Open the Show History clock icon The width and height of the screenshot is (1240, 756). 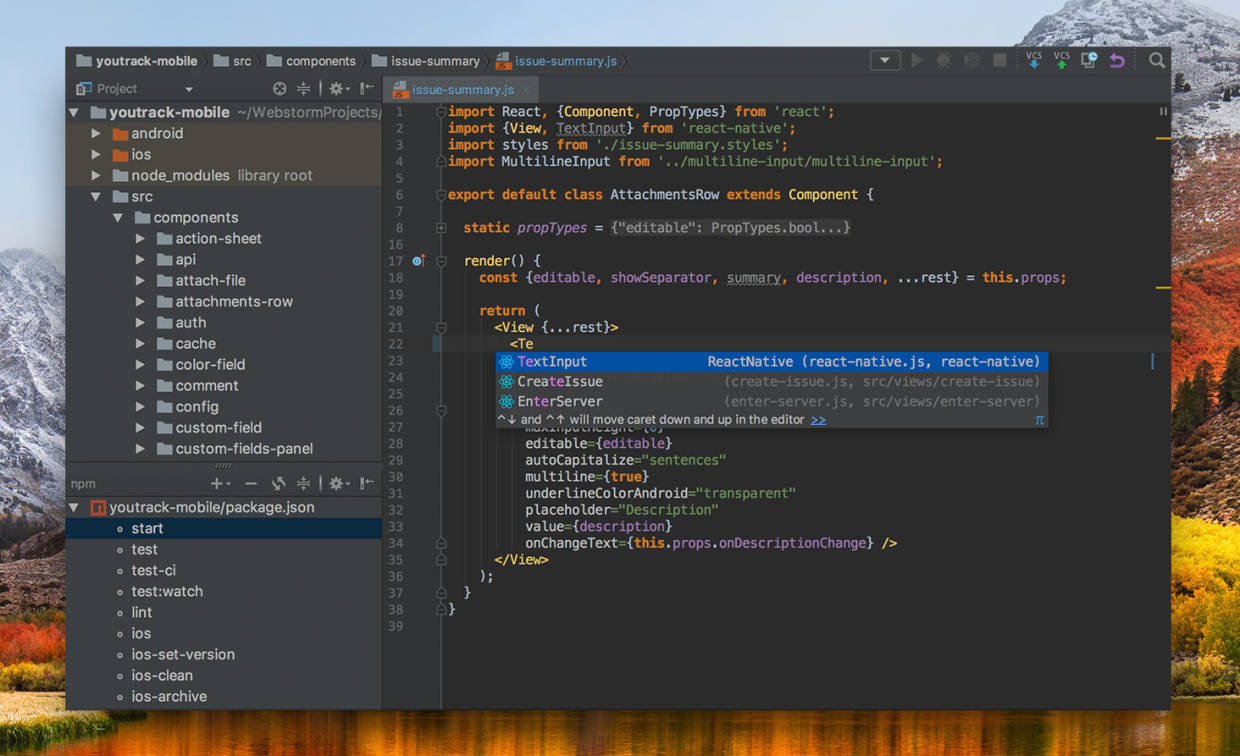(1089, 60)
